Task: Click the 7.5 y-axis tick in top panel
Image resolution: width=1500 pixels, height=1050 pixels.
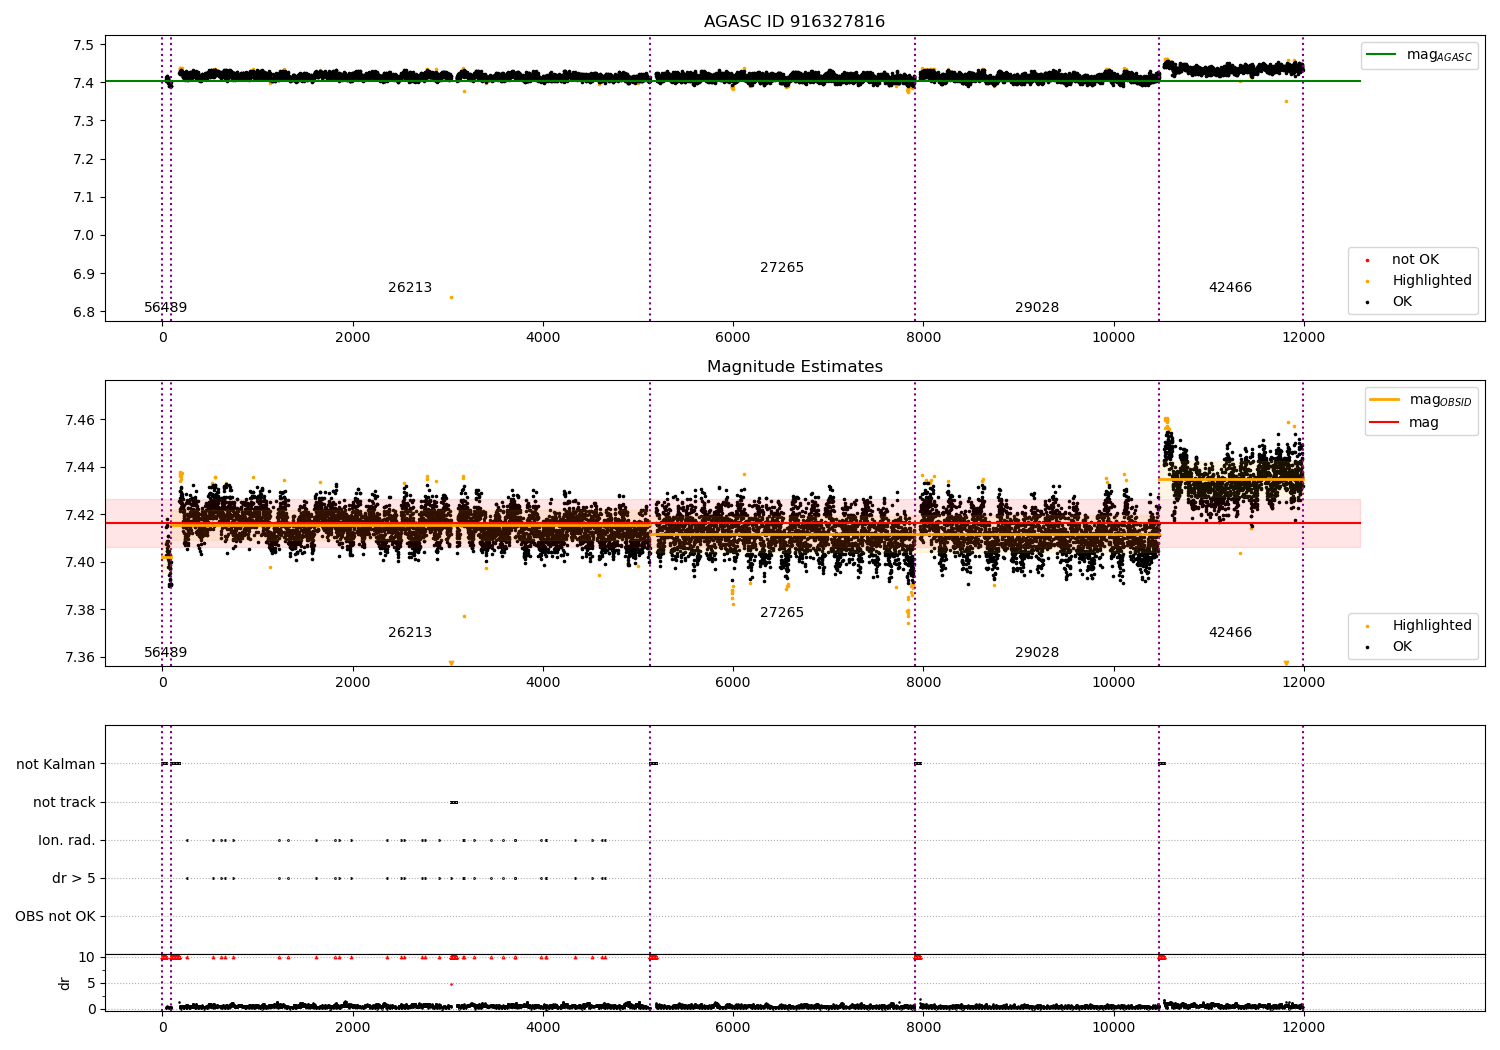Action: [x=83, y=45]
